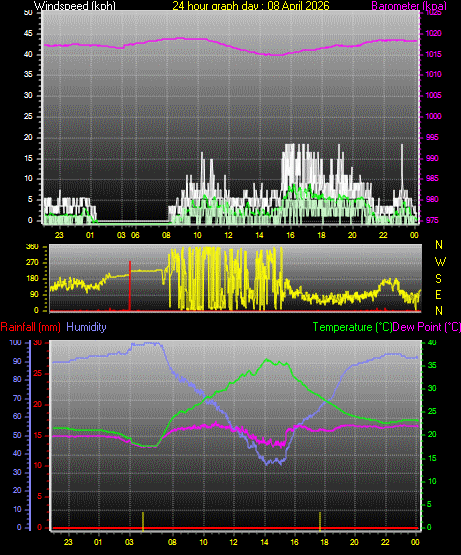
Task: Select the 990 value on the barometer axis
Action: [432, 158]
